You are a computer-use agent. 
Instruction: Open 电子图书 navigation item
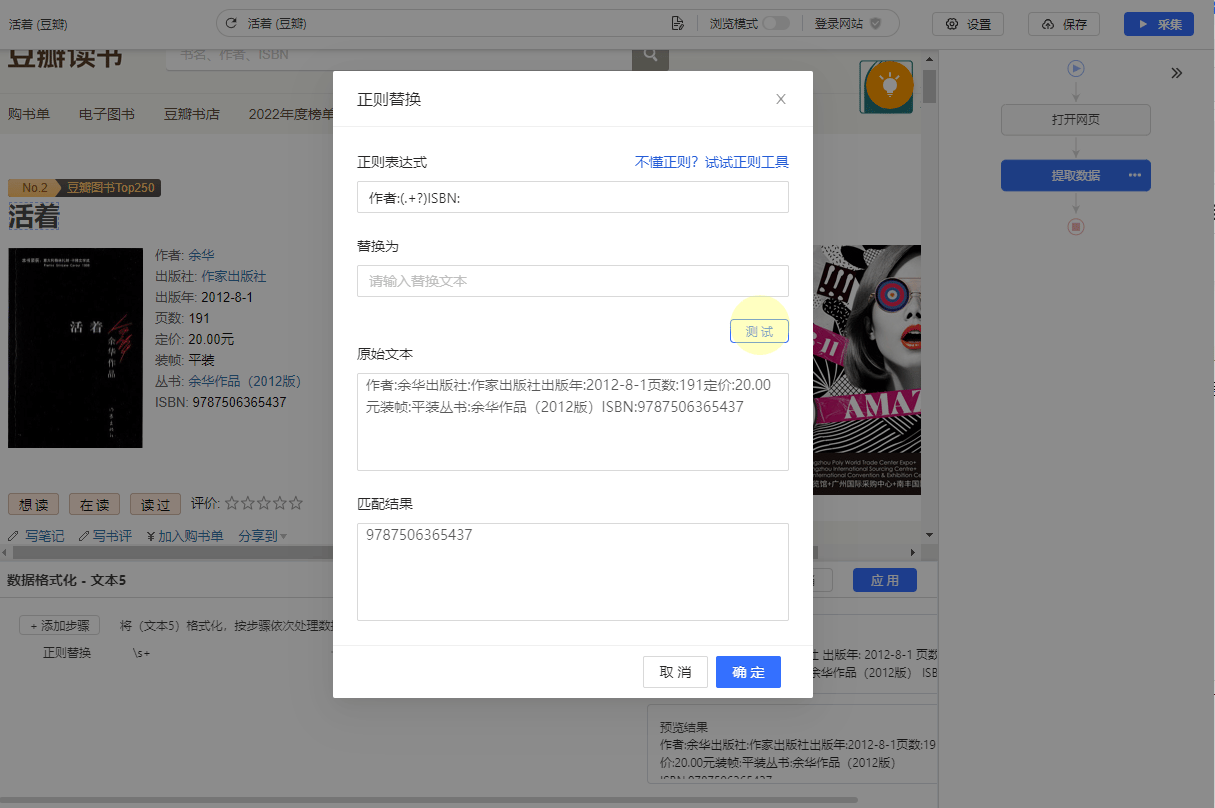click(107, 114)
